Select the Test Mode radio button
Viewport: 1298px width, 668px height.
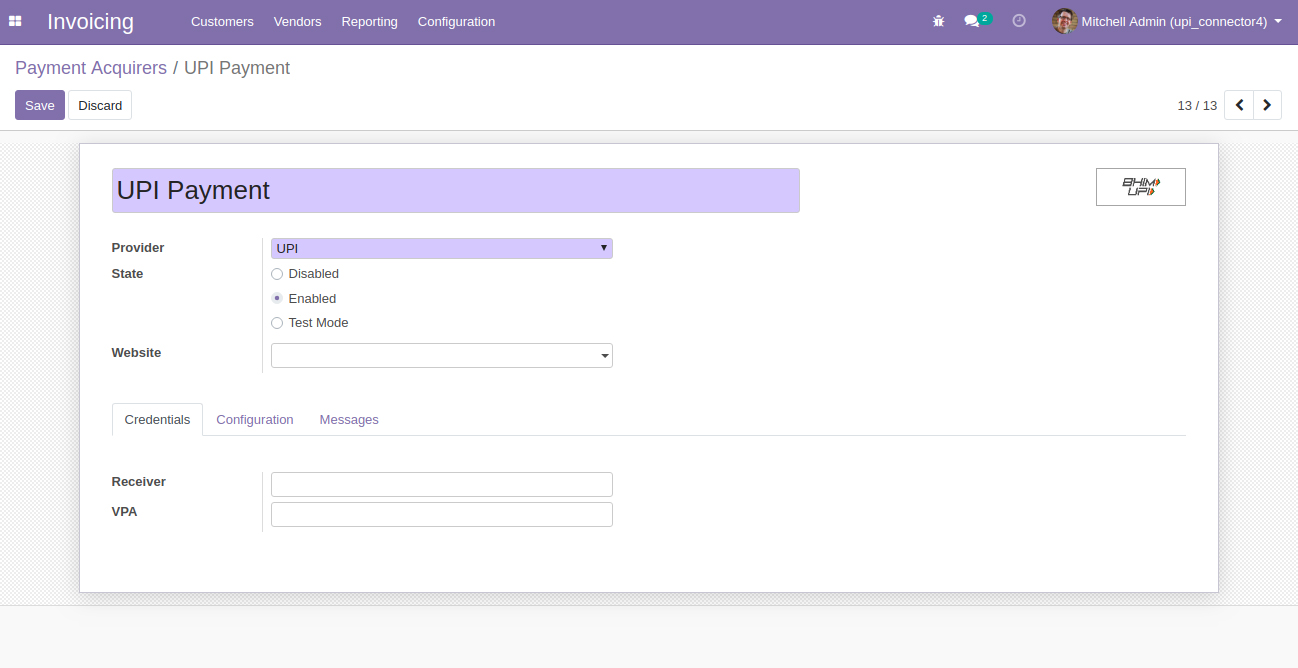coord(277,323)
